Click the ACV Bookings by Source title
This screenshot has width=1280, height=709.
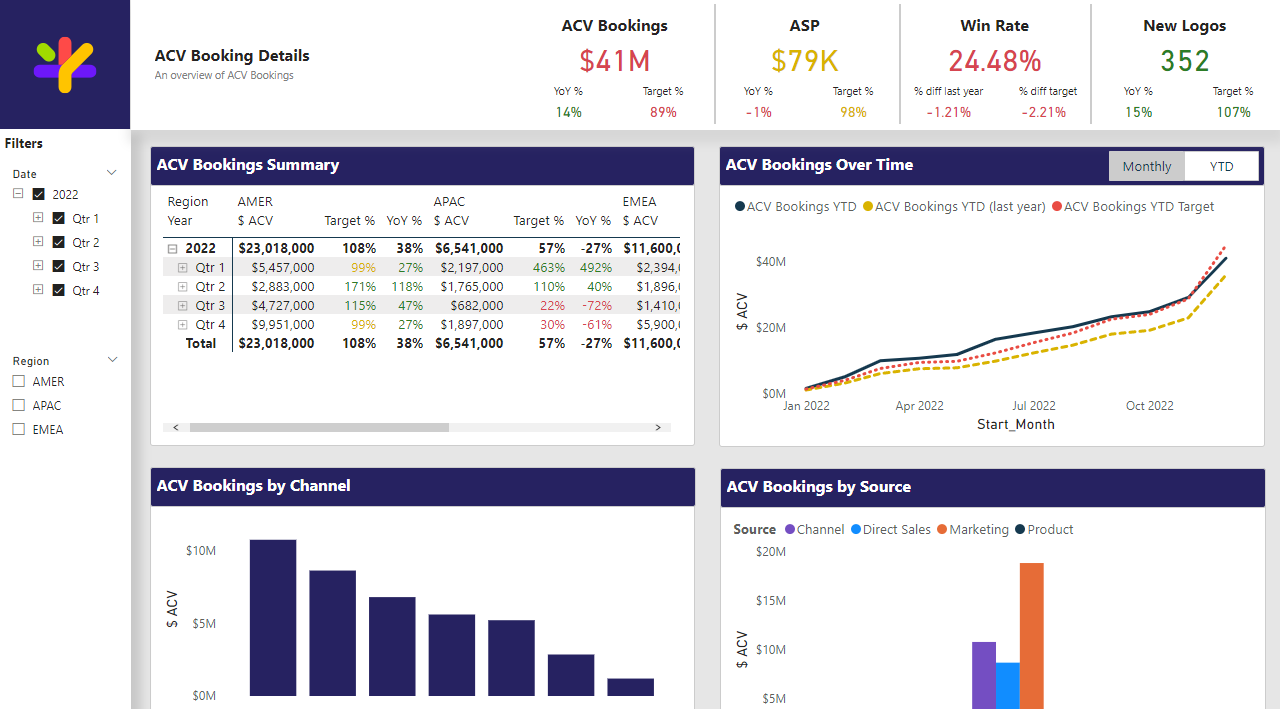coord(819,487)
